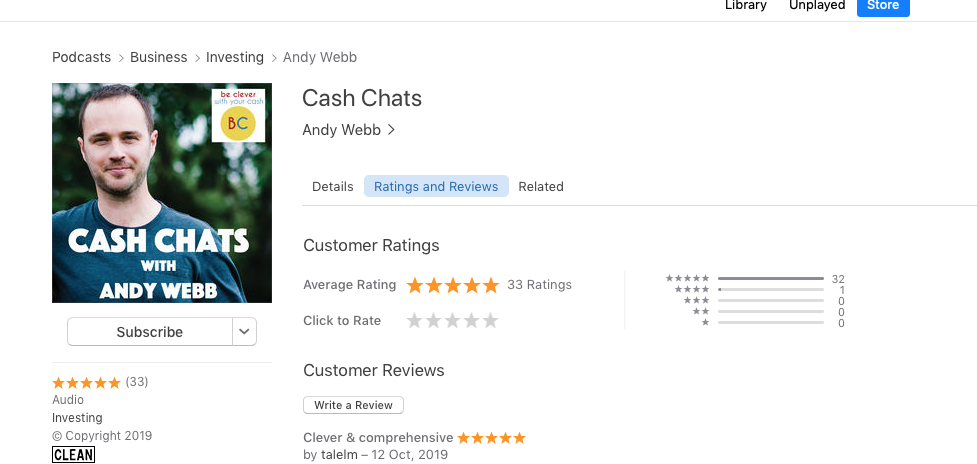This screenshot has height=464, width=977.
Task: Open the Related tab
Action: (x=541, y=187)
